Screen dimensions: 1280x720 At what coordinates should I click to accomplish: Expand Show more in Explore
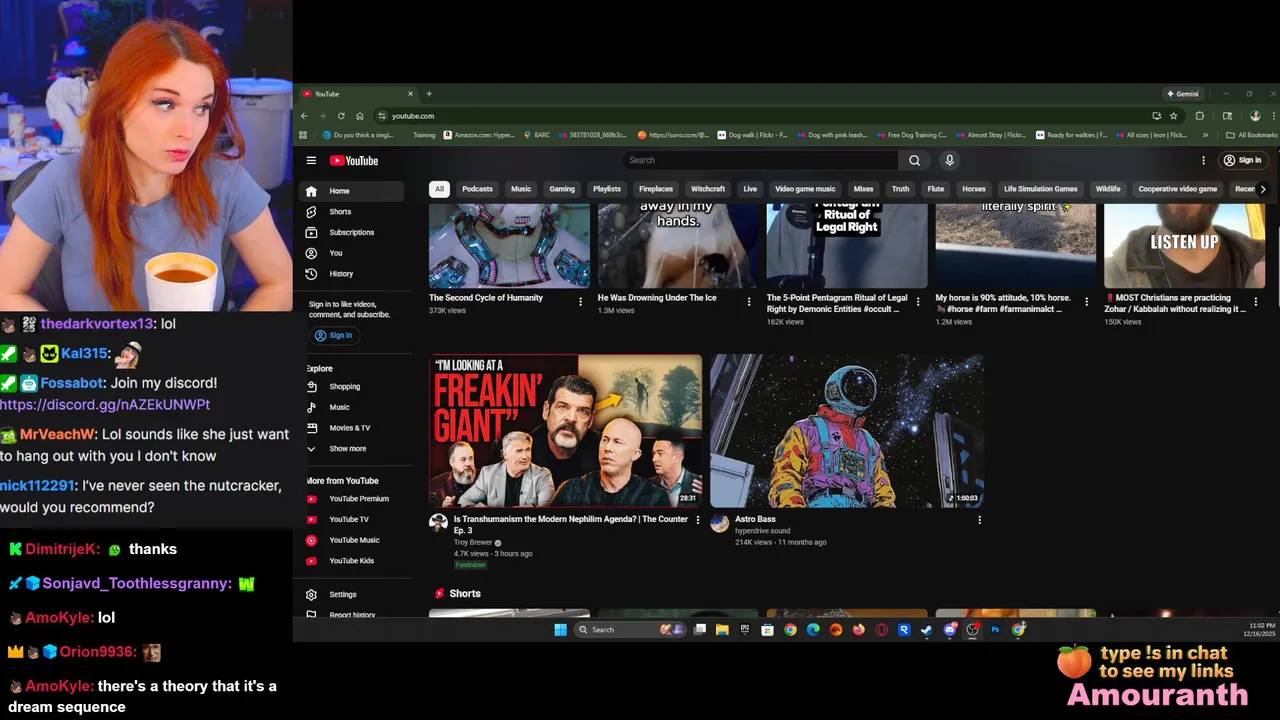click(x=354, y=449)
